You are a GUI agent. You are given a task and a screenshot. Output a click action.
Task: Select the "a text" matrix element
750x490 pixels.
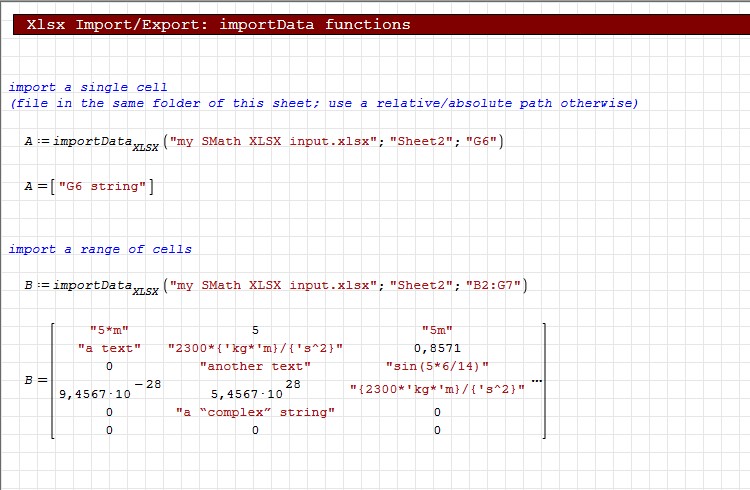108,347
